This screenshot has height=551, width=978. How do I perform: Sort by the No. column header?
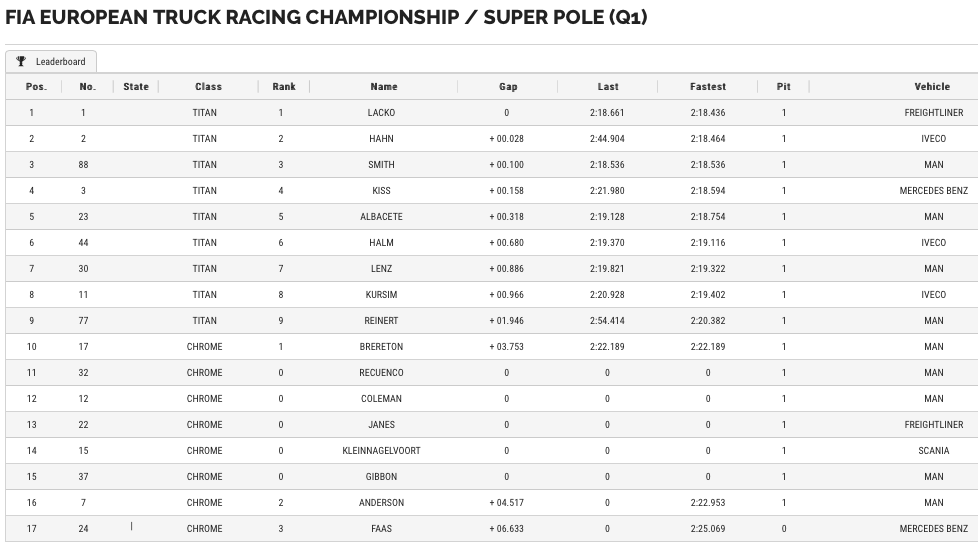88,87
